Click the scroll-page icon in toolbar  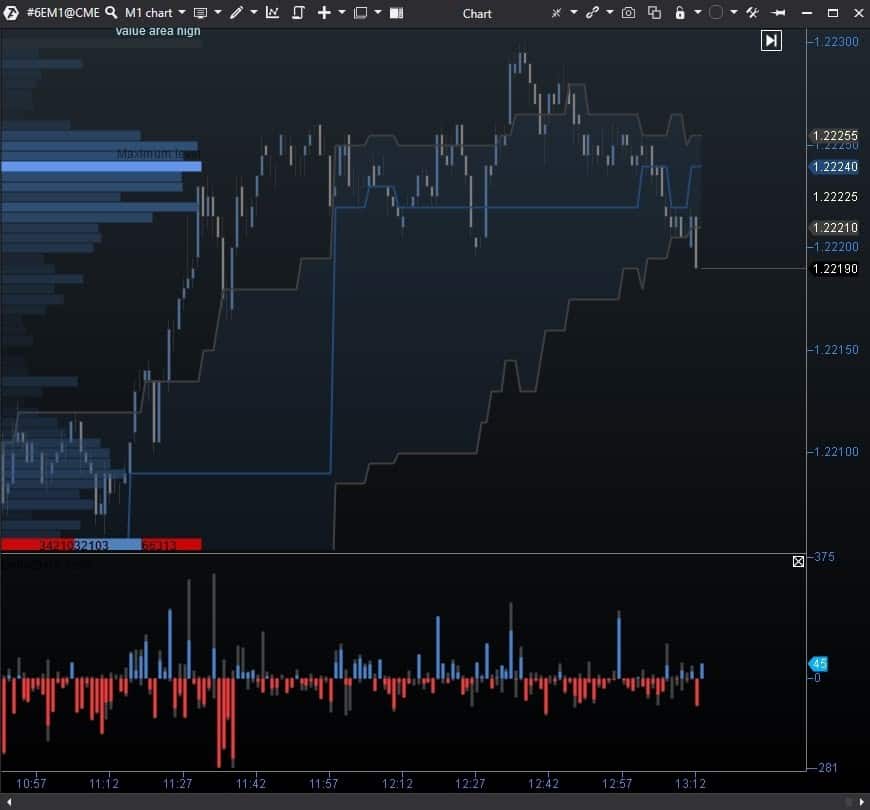(x=298, y=13)
